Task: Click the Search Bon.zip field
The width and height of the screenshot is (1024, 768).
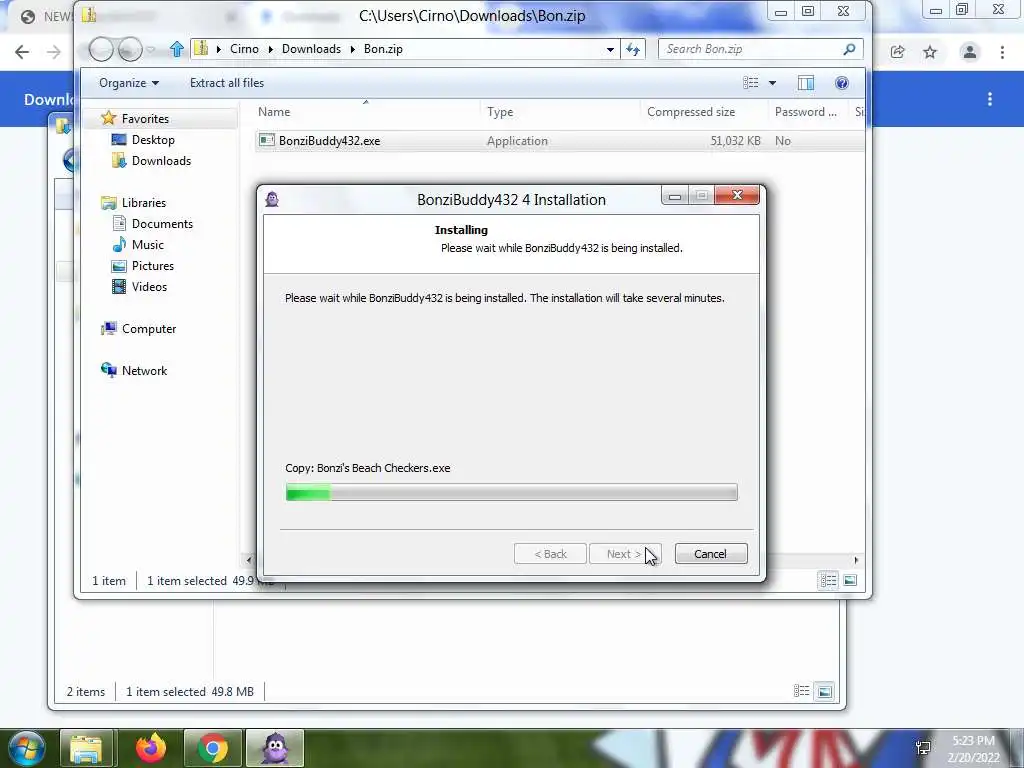Action: 761,49
